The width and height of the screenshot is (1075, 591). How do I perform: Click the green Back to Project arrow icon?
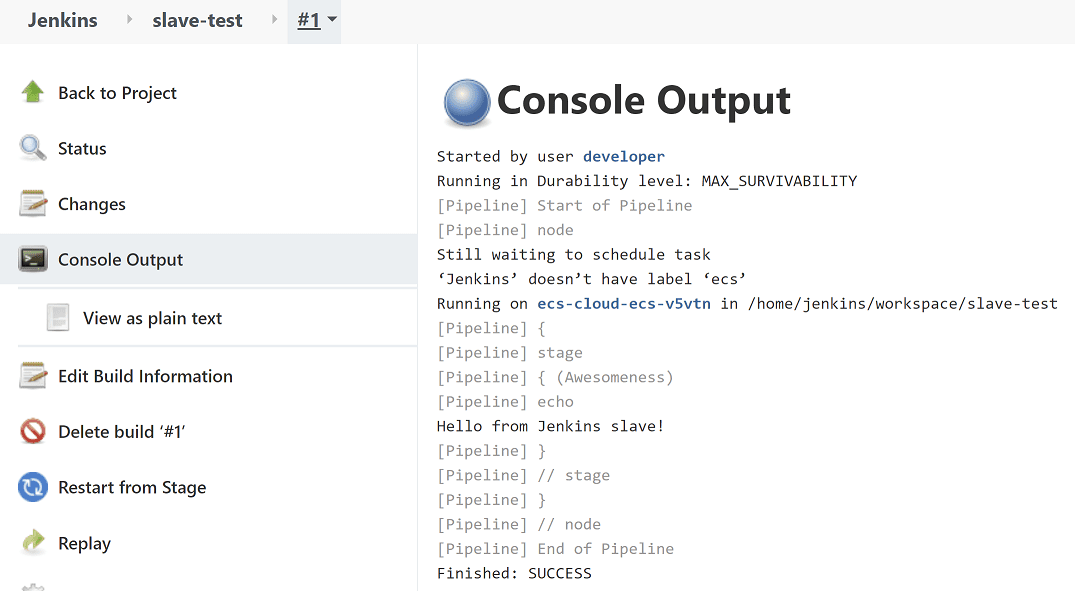[x=33, y=92]
